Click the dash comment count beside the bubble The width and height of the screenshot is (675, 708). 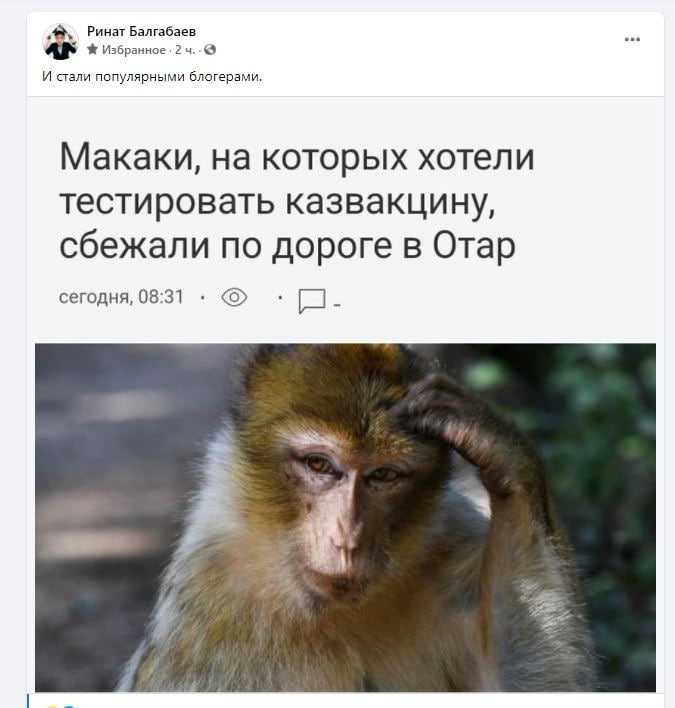click(x=337, y=306)
